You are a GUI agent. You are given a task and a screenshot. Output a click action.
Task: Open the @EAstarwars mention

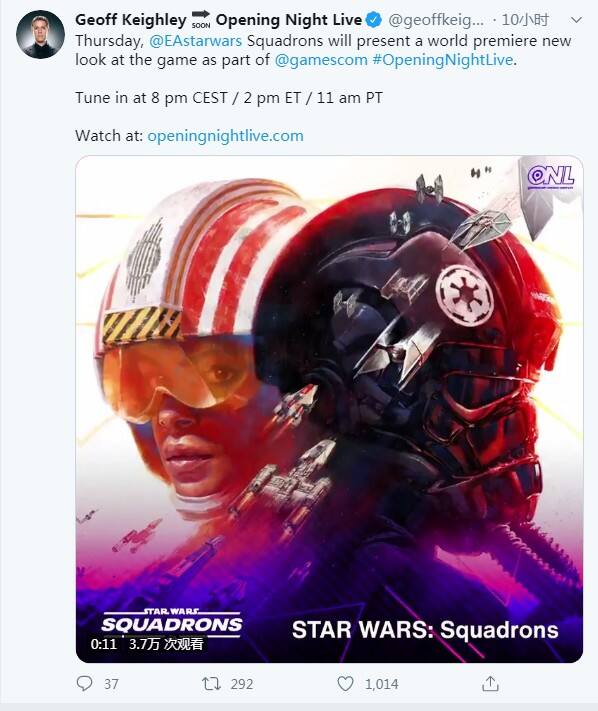[195, 41]
